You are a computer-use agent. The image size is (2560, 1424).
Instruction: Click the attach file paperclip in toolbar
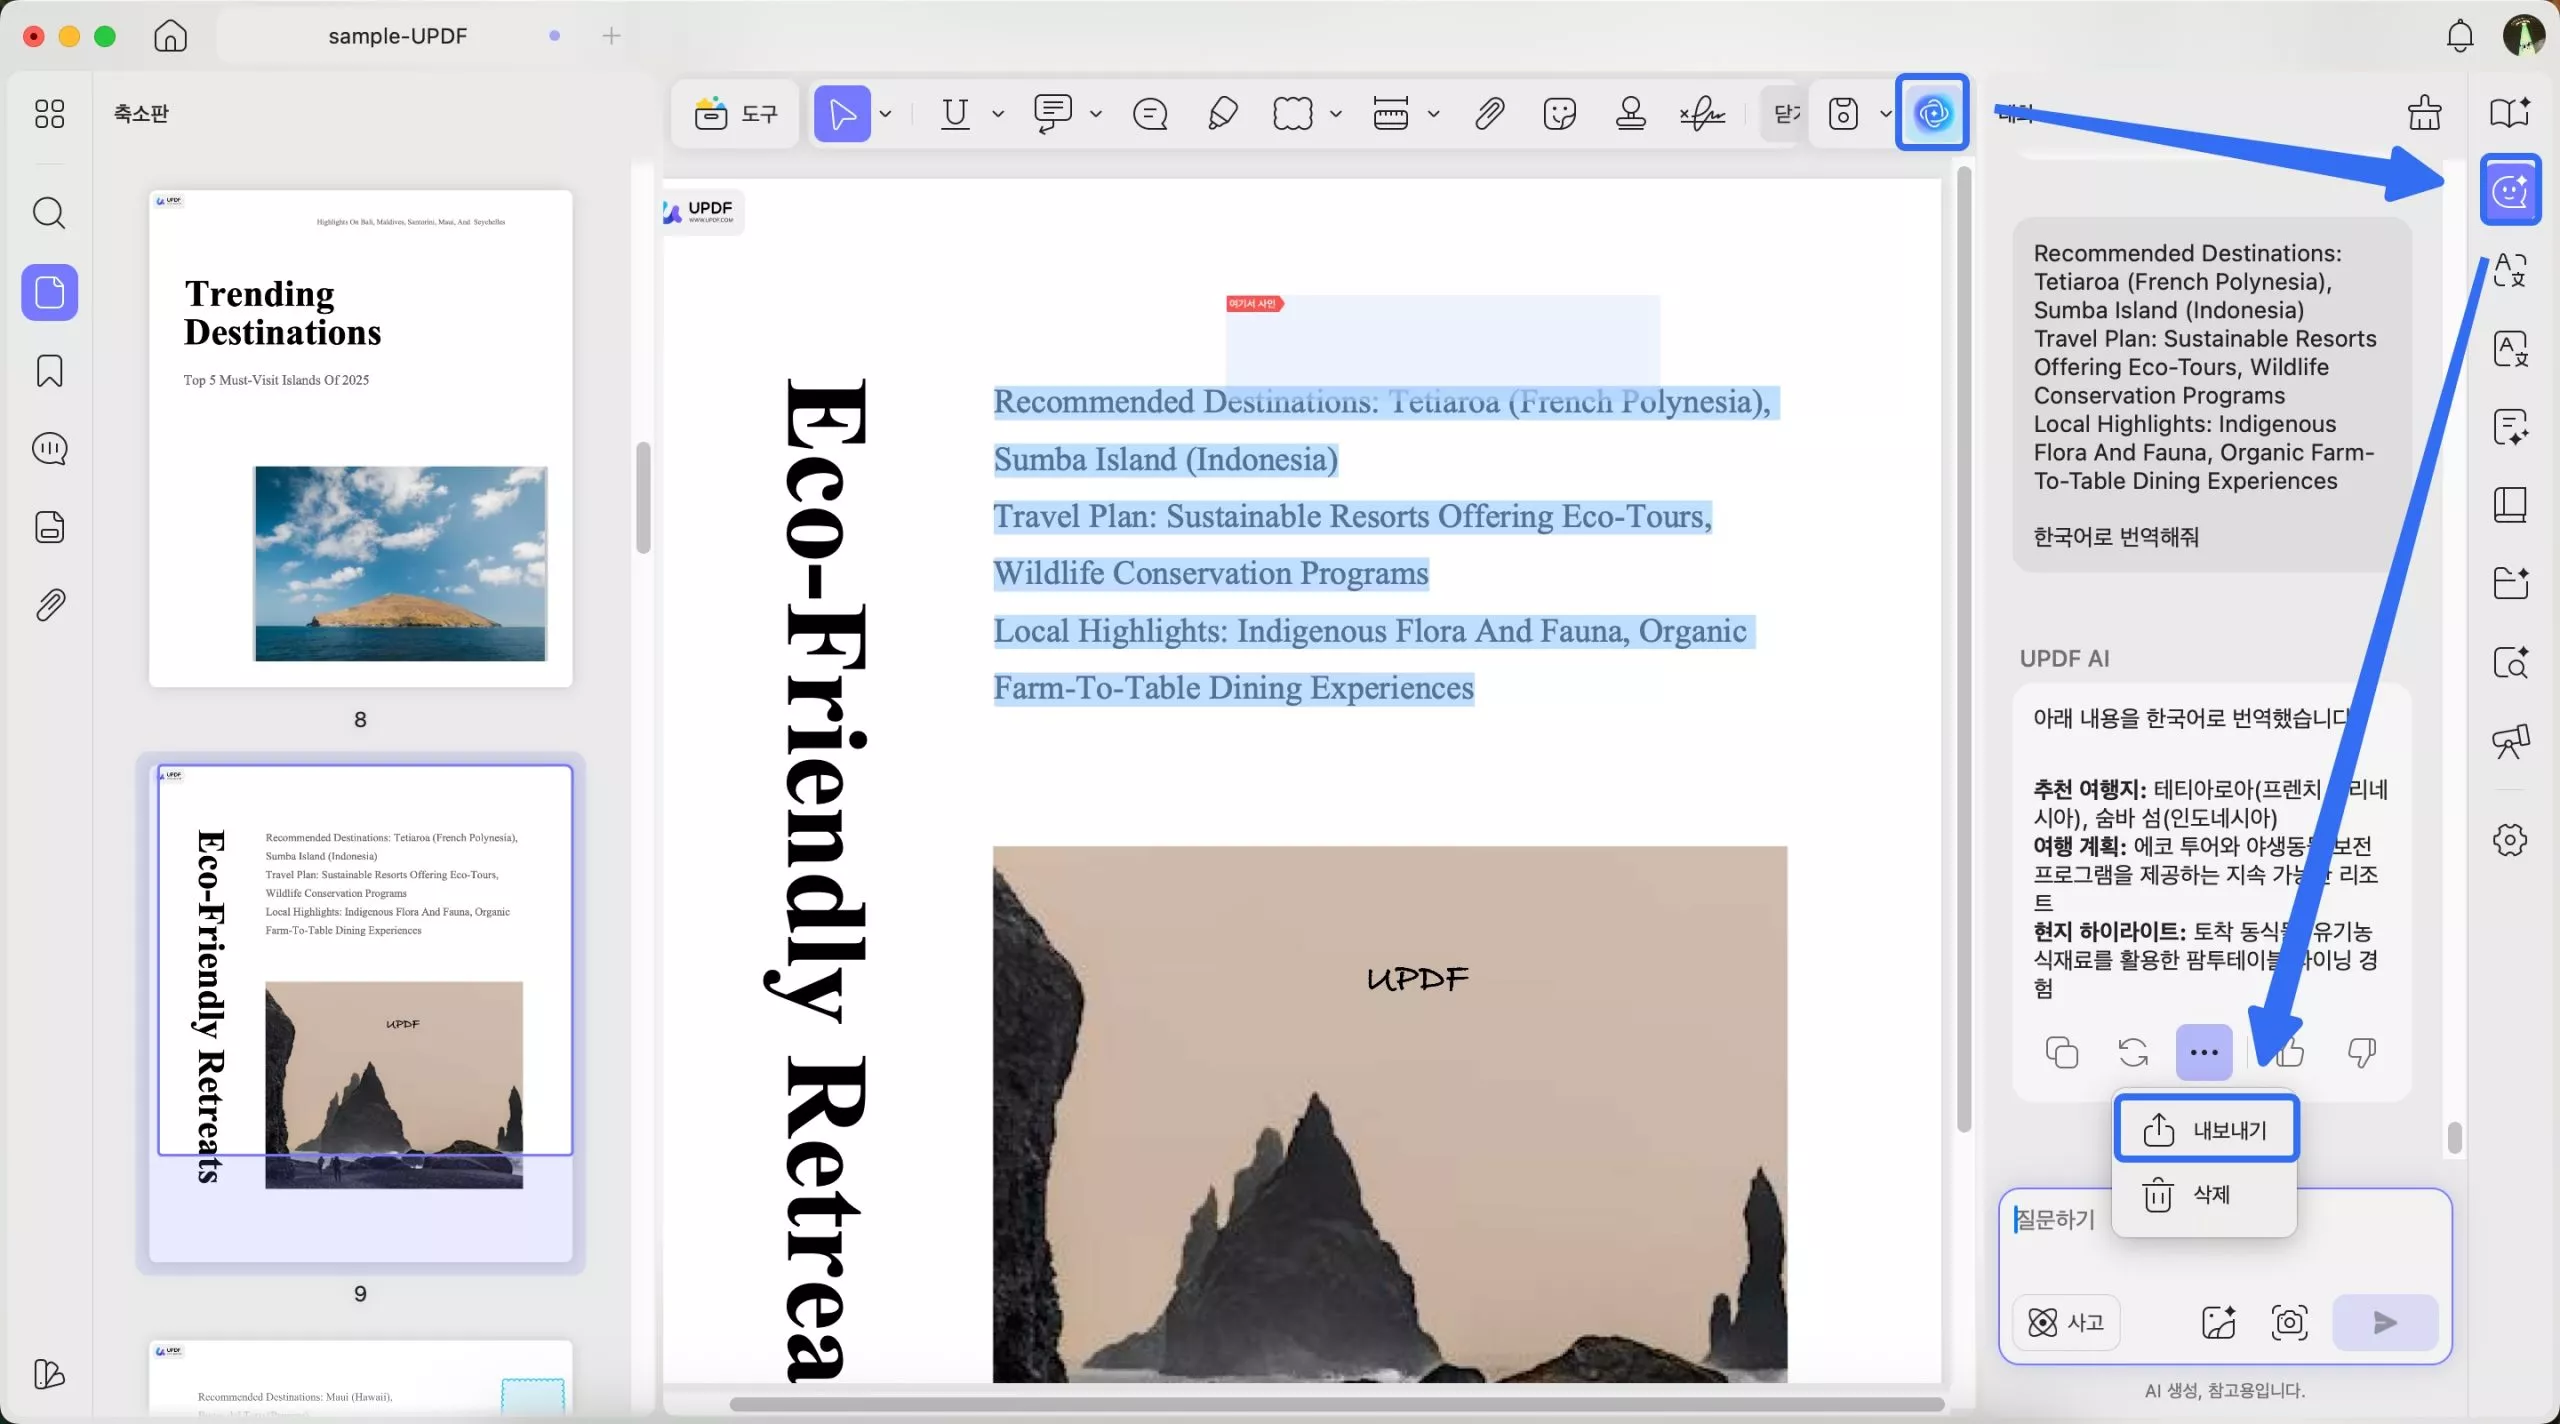coord(1489,114)
